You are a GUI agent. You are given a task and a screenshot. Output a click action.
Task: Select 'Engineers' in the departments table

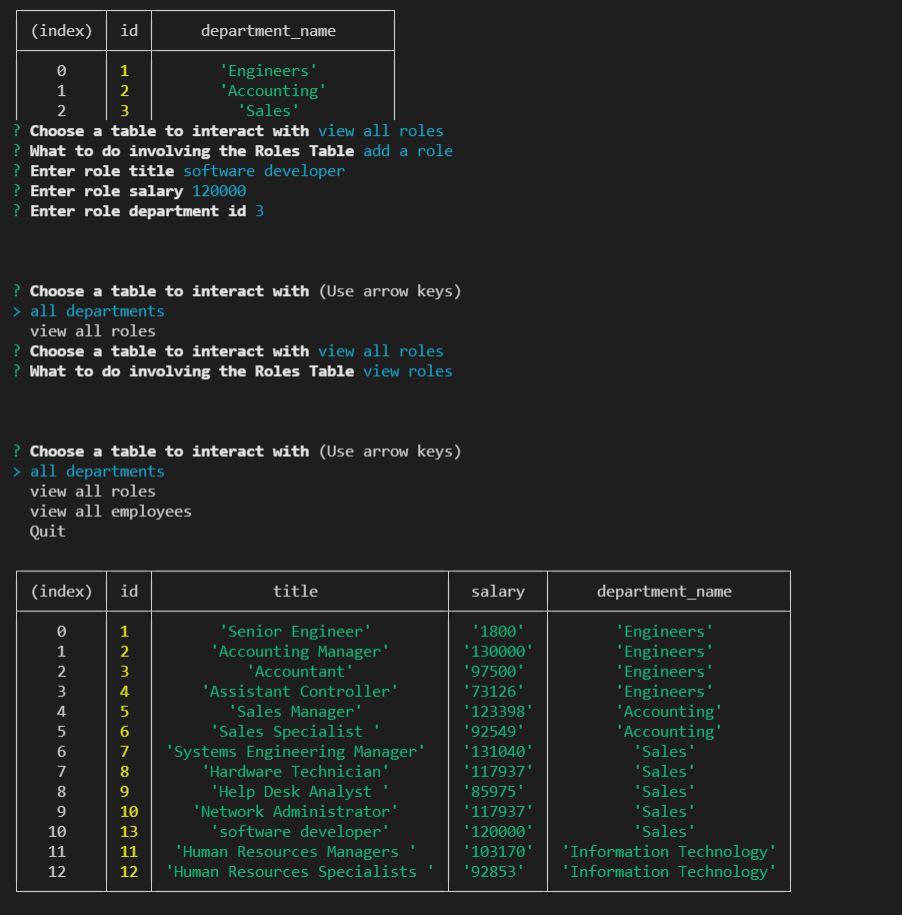pos(272,70)
